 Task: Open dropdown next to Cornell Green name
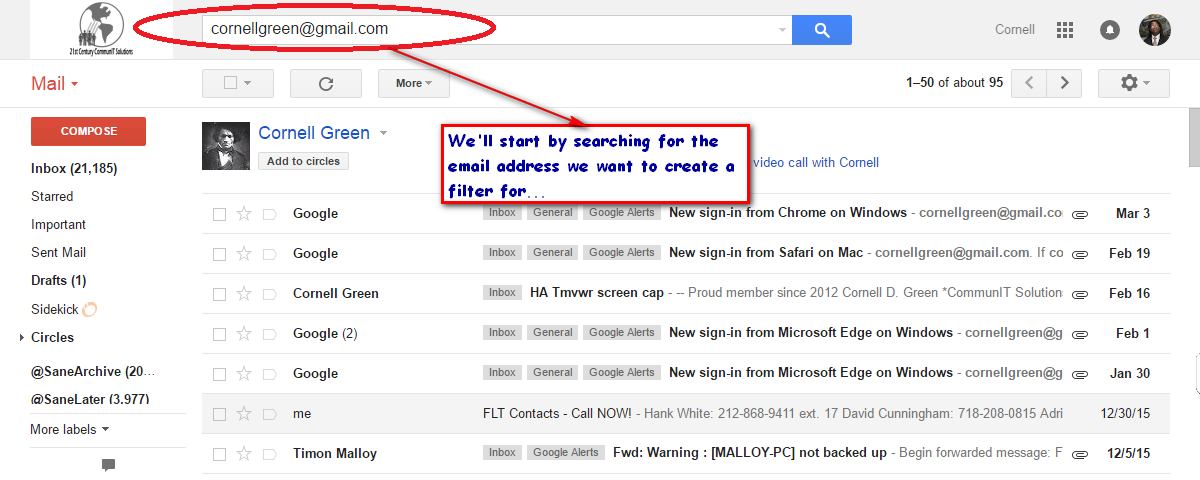(x=383, y=133)
